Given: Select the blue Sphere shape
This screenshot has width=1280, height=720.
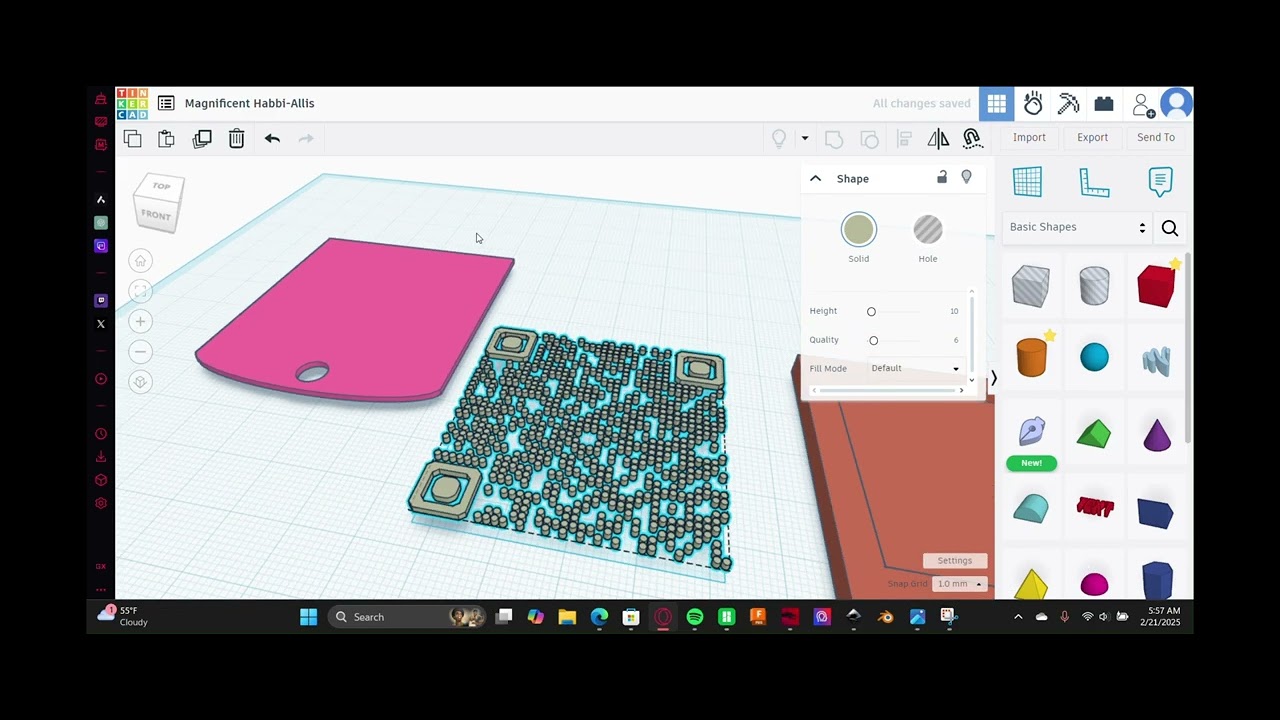Looking at the screenshot, I should tap(1095, 357).
